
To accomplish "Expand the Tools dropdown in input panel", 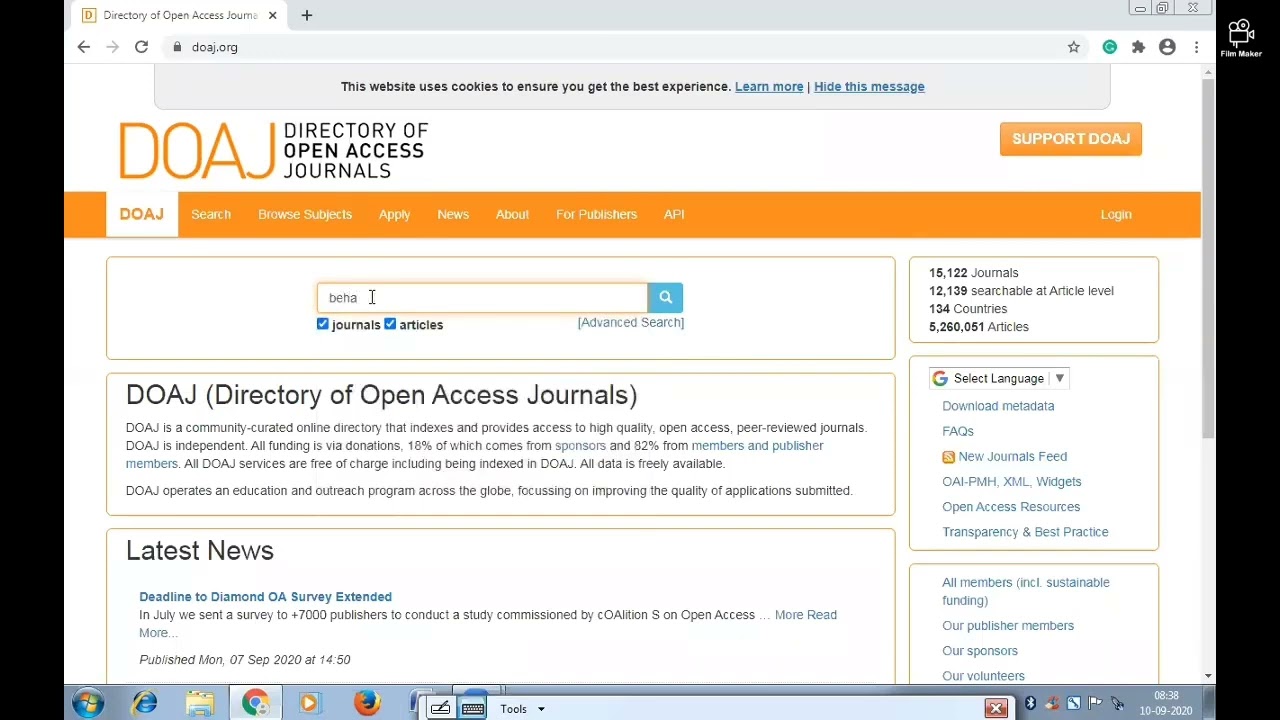I will coord(523,709).
